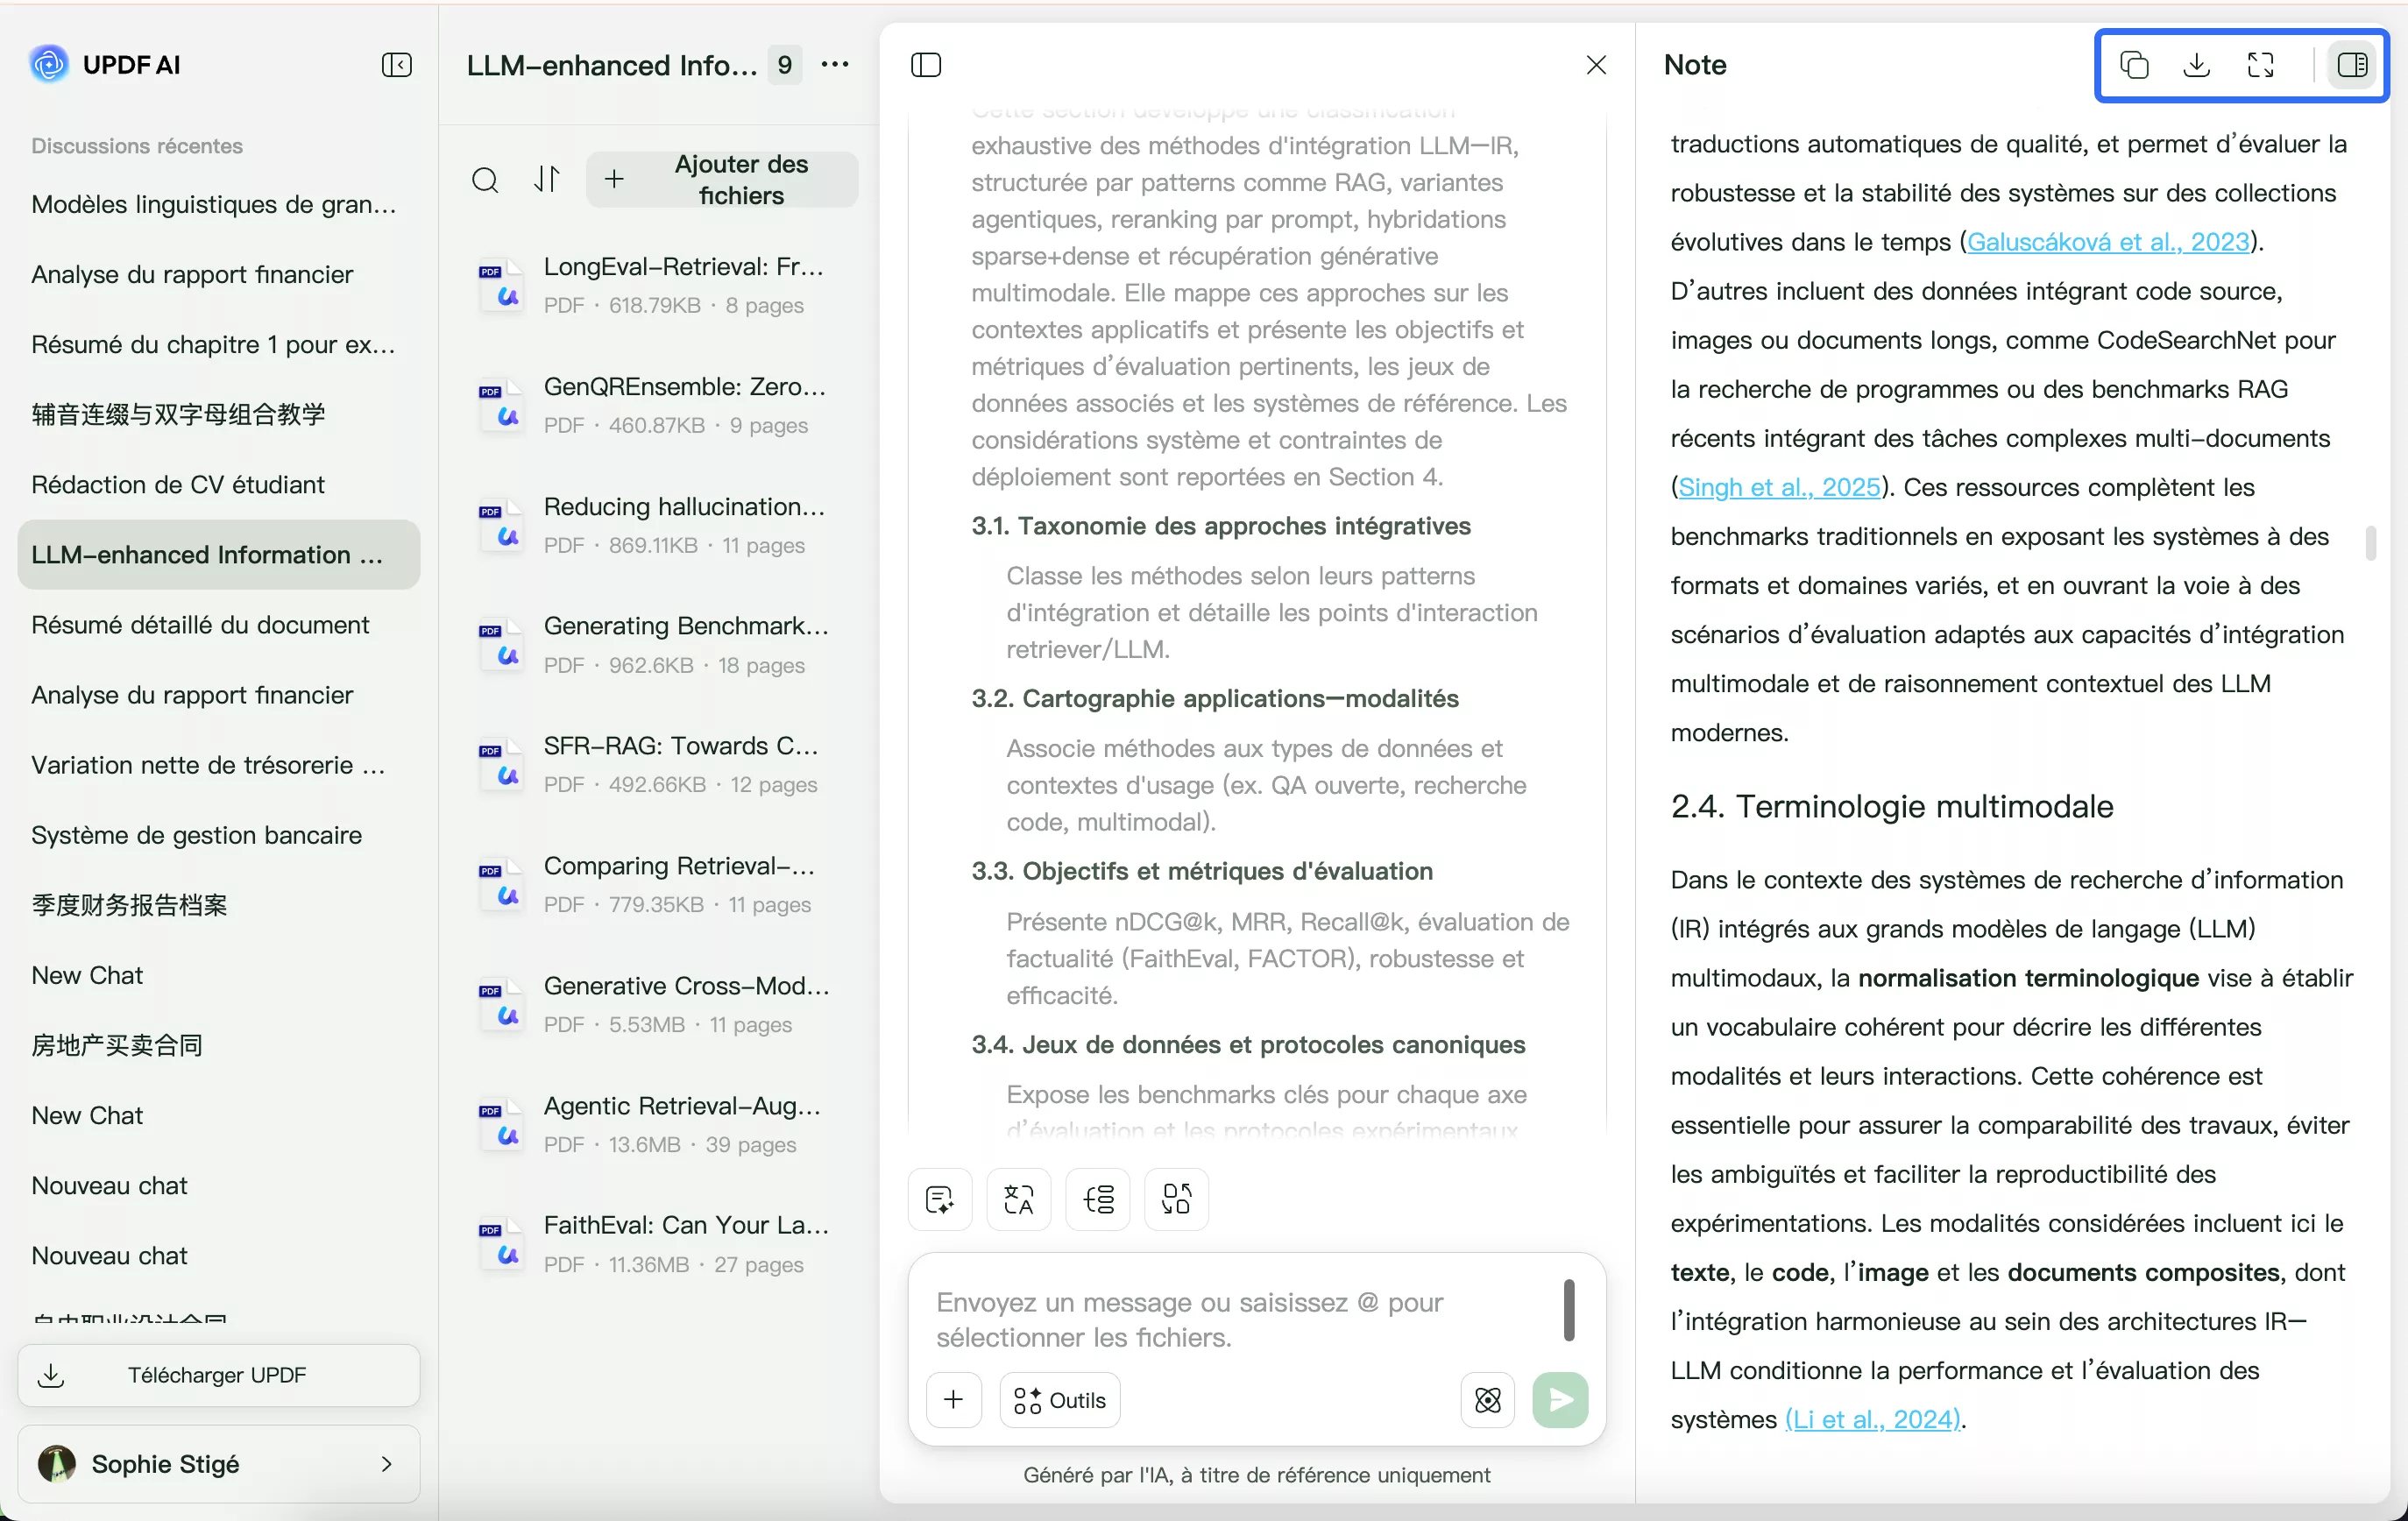Open Outils tools dropdown

click(x=1059, y=1399)
